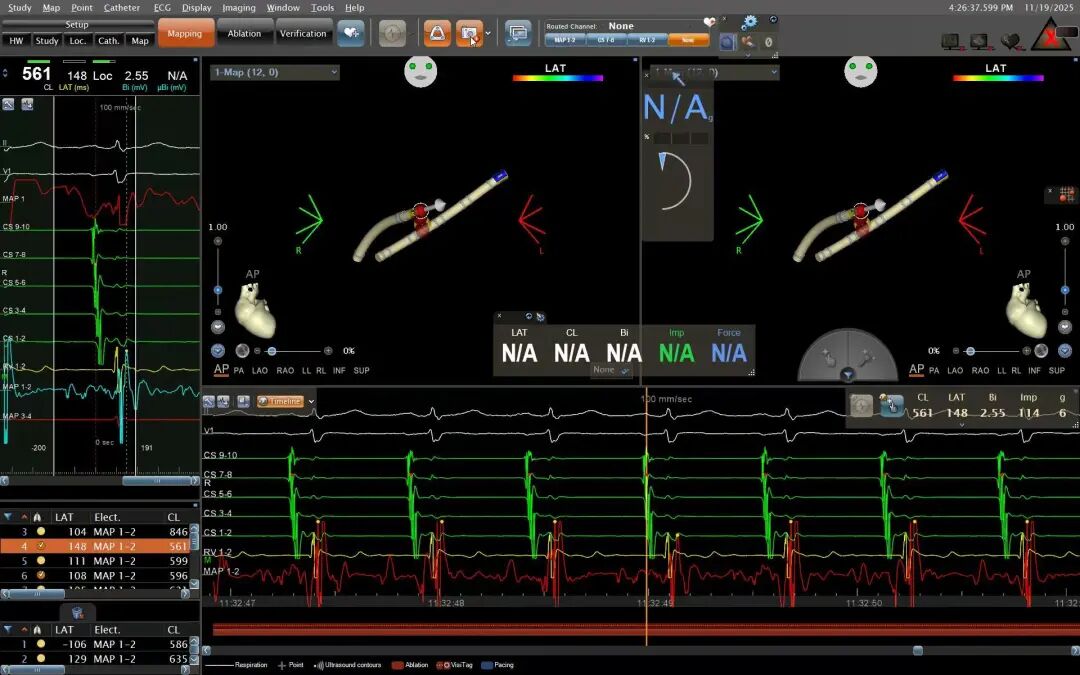Expand the arrow next to the camera icon

point(488,33)
